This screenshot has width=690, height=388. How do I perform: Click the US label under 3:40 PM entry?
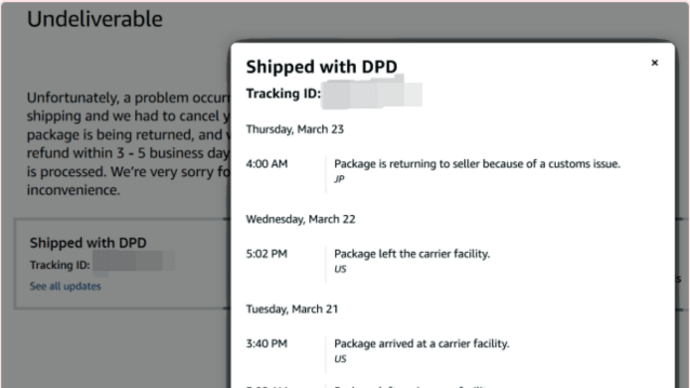pyautogui.click(x=340, y=359)
